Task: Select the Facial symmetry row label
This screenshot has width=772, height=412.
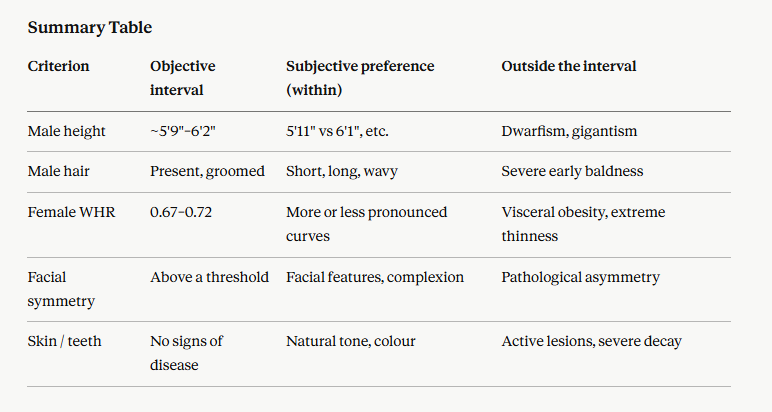Action: [x=61, y=289]
